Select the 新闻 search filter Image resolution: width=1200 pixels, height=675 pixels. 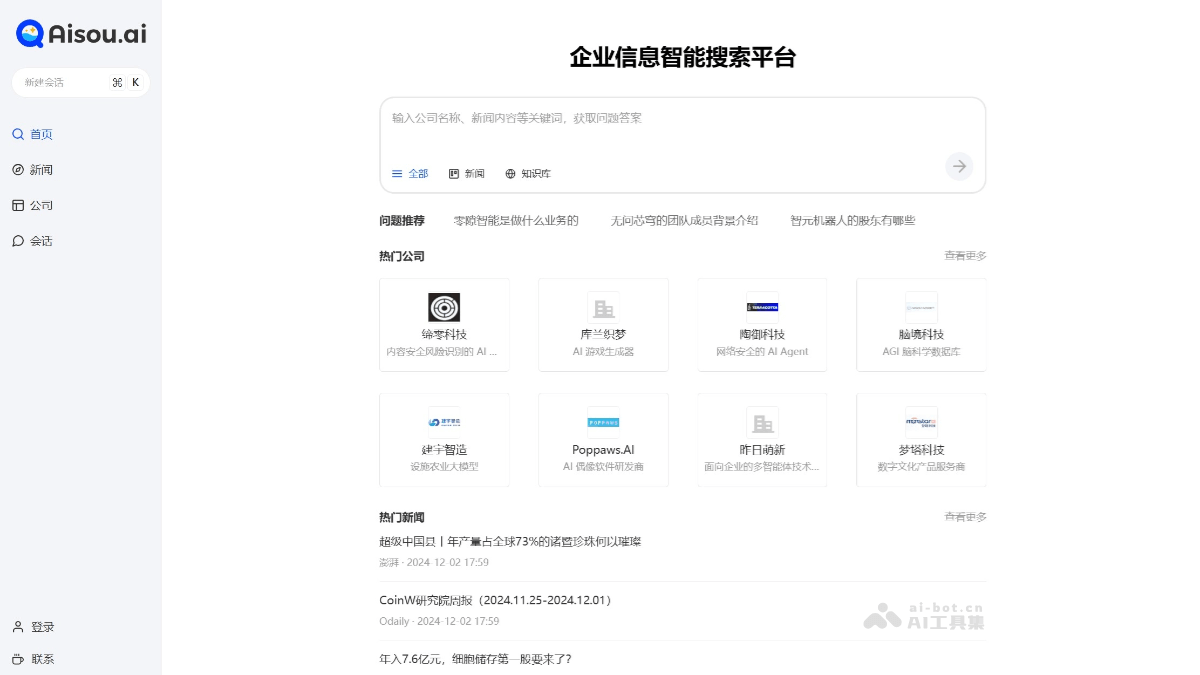pyautogui.click(x=467, y=174)
